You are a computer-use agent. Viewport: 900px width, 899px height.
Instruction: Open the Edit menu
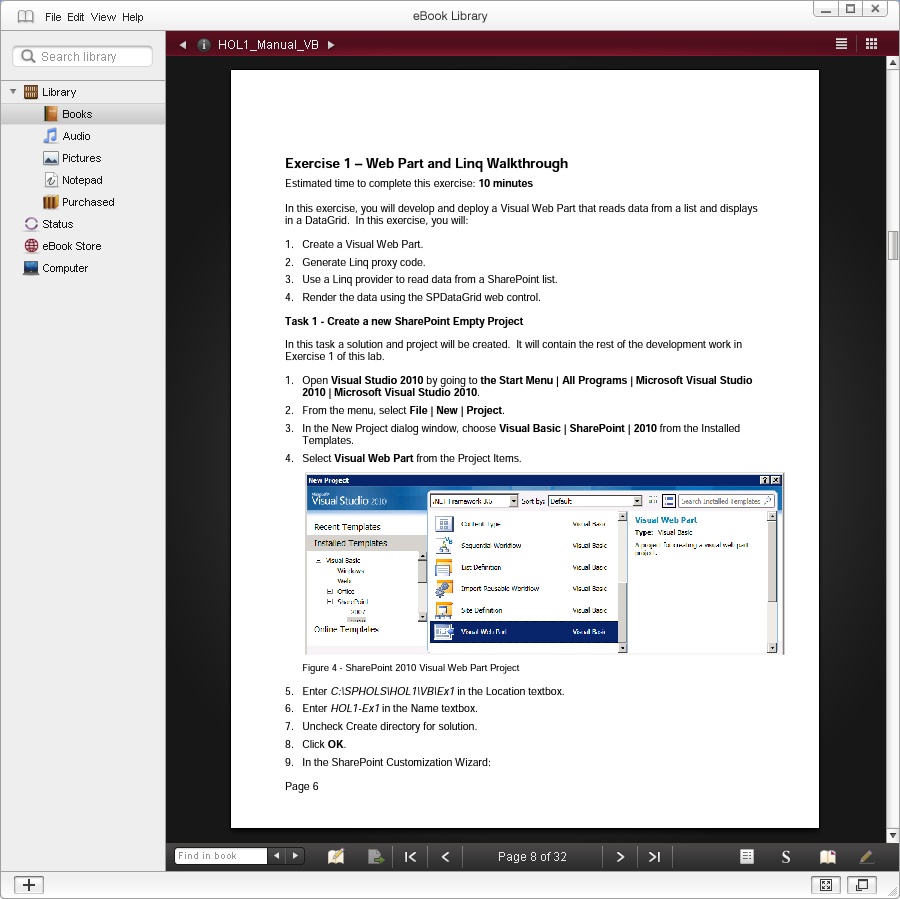(76, 17)
